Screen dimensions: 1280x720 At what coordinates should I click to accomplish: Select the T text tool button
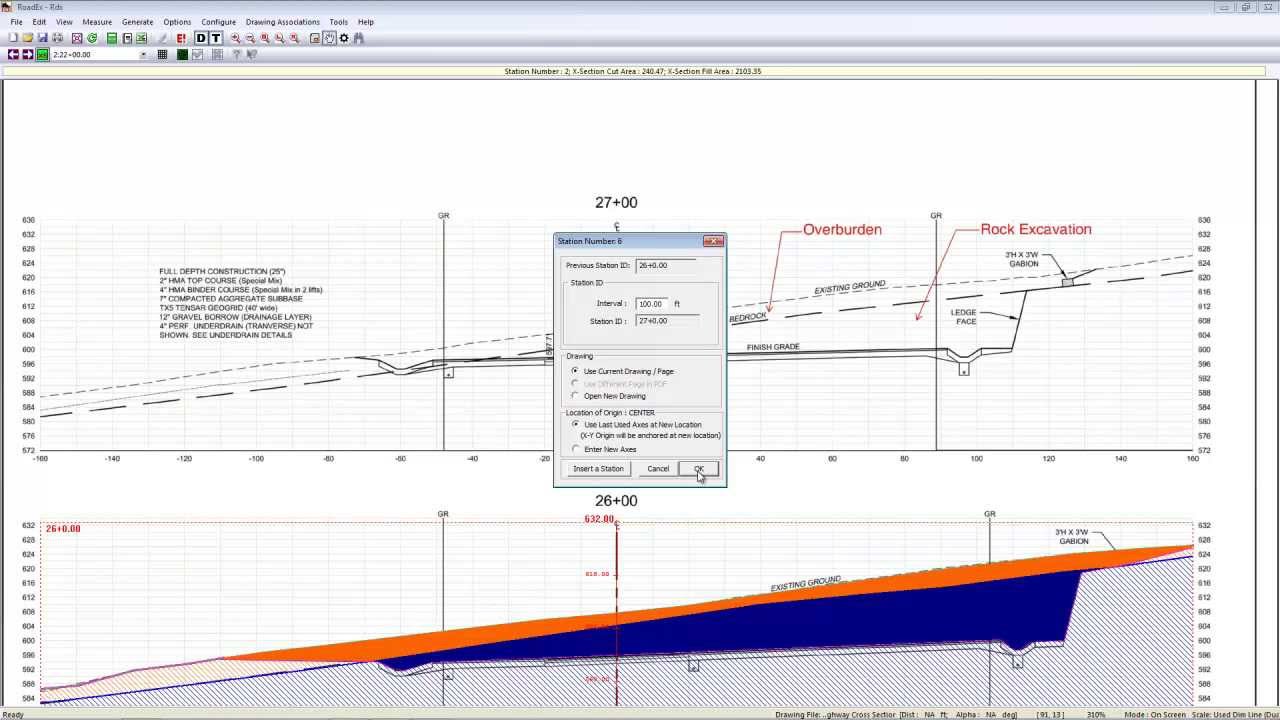pos(216,38)
